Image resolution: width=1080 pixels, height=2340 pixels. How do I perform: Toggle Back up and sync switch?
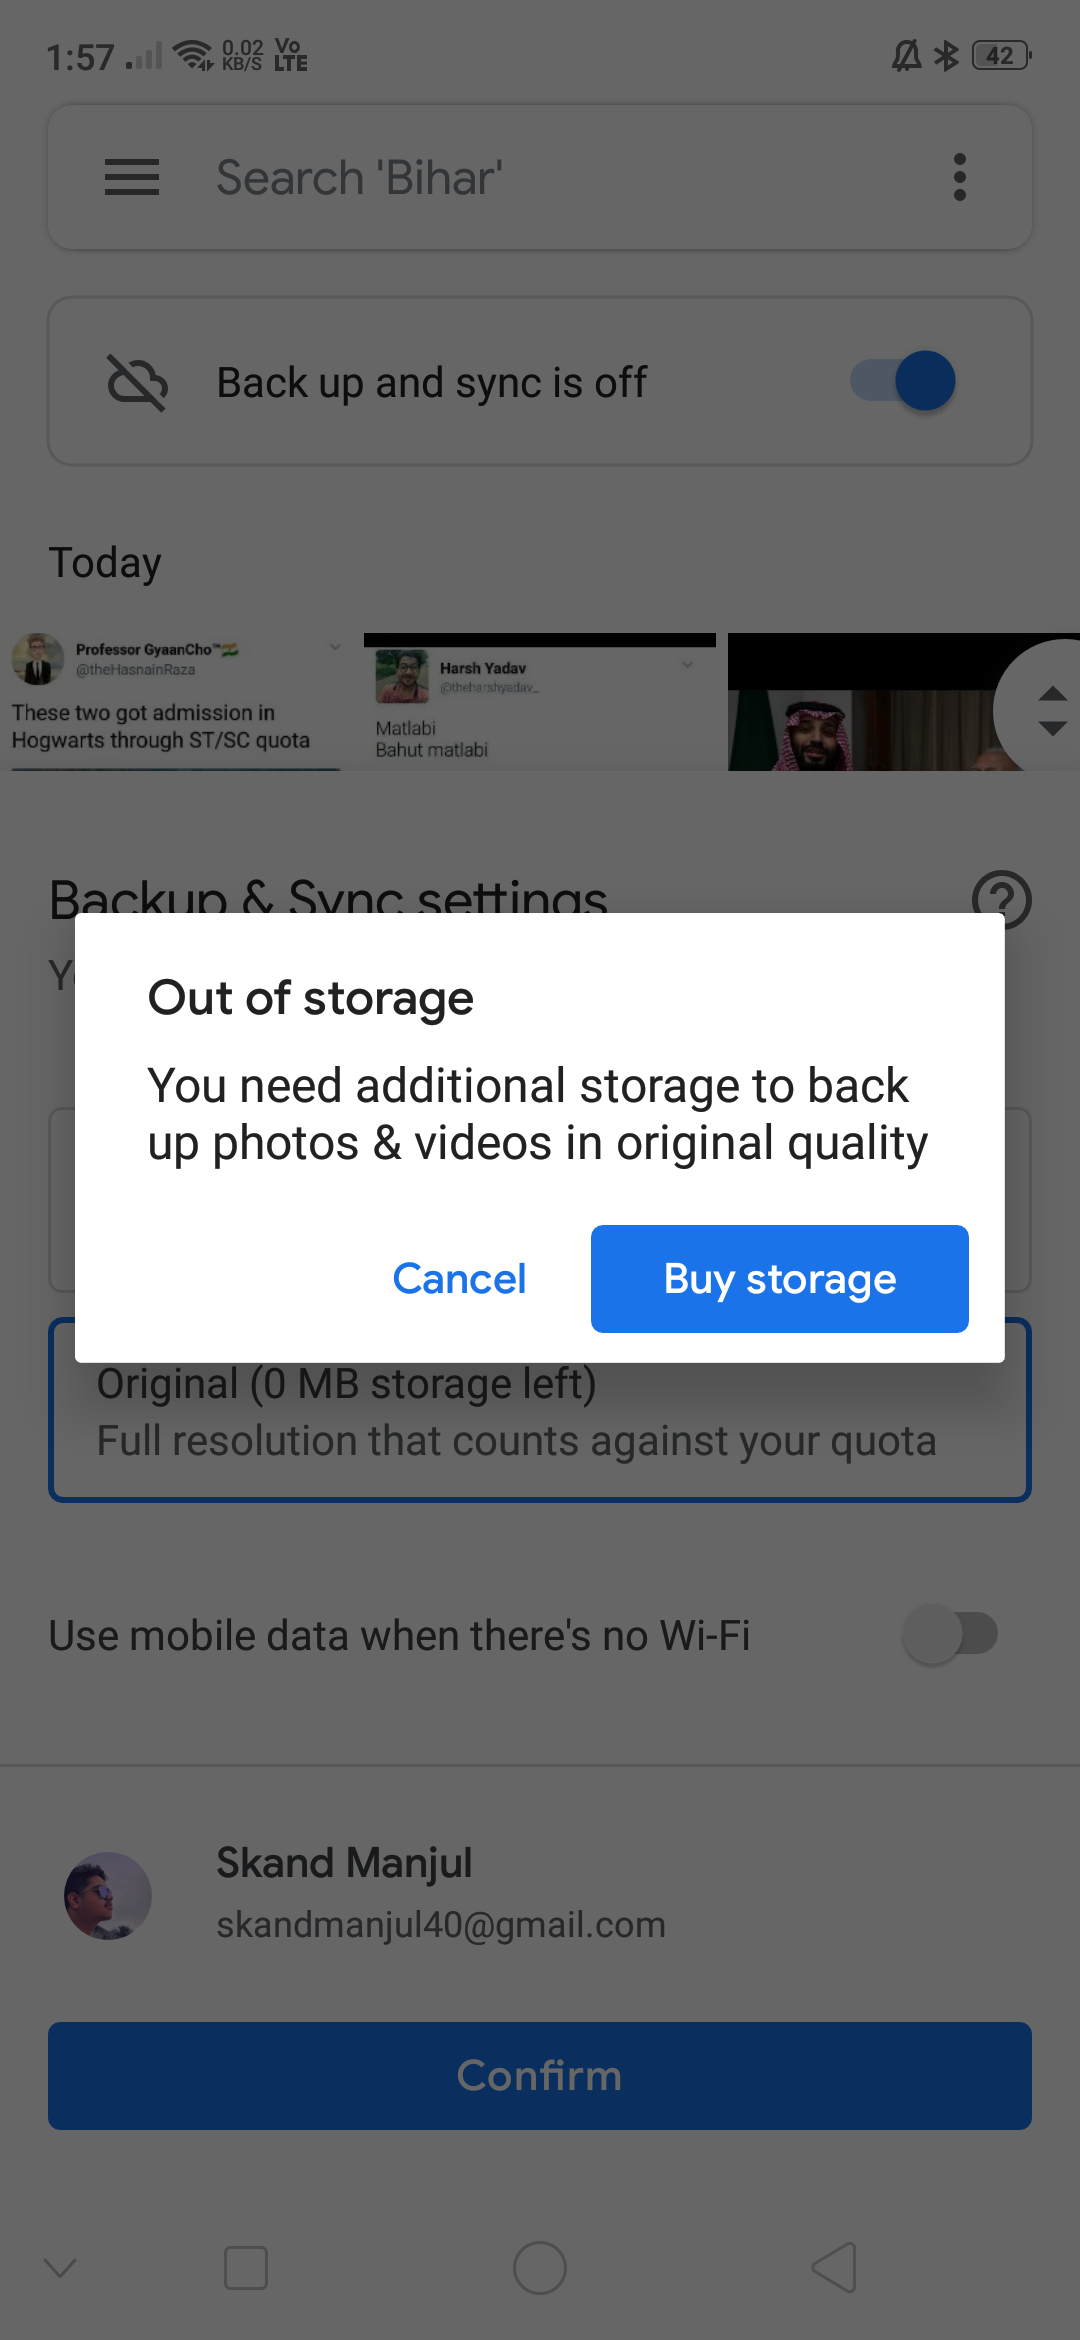904,381
